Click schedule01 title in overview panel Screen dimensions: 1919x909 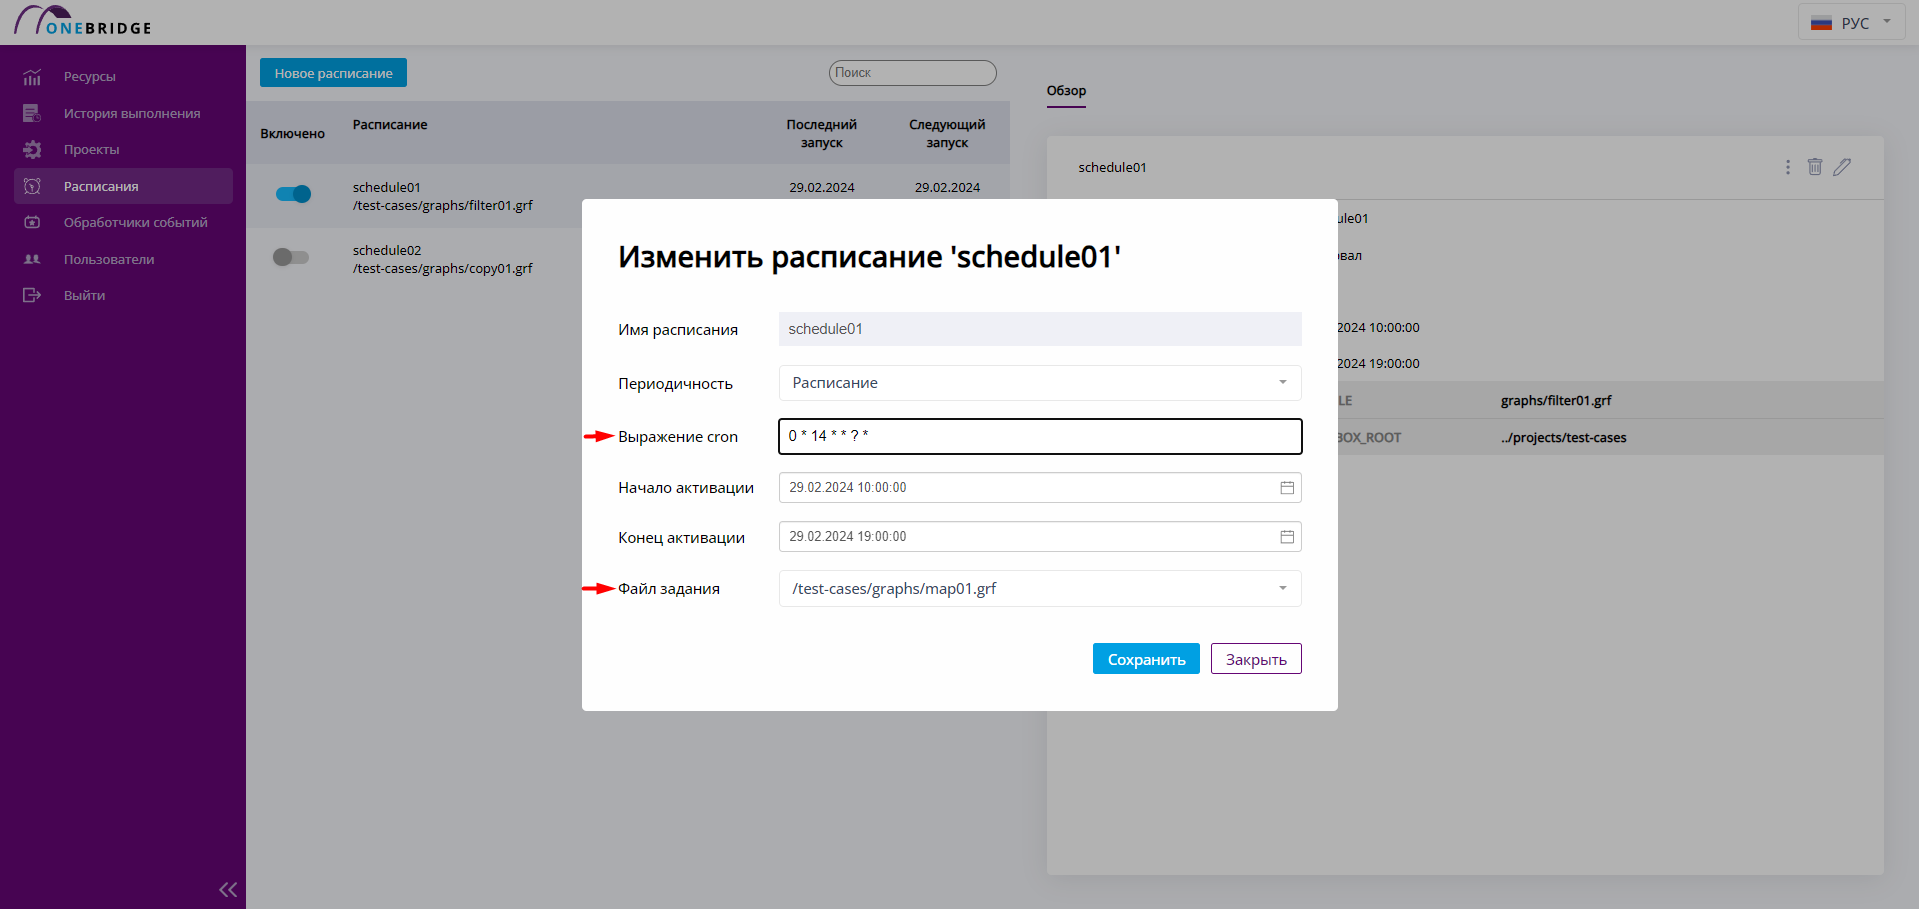(1112, 168)
